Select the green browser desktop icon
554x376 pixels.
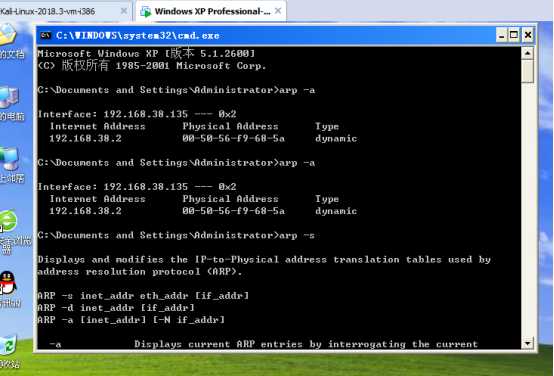coord(8,221)
